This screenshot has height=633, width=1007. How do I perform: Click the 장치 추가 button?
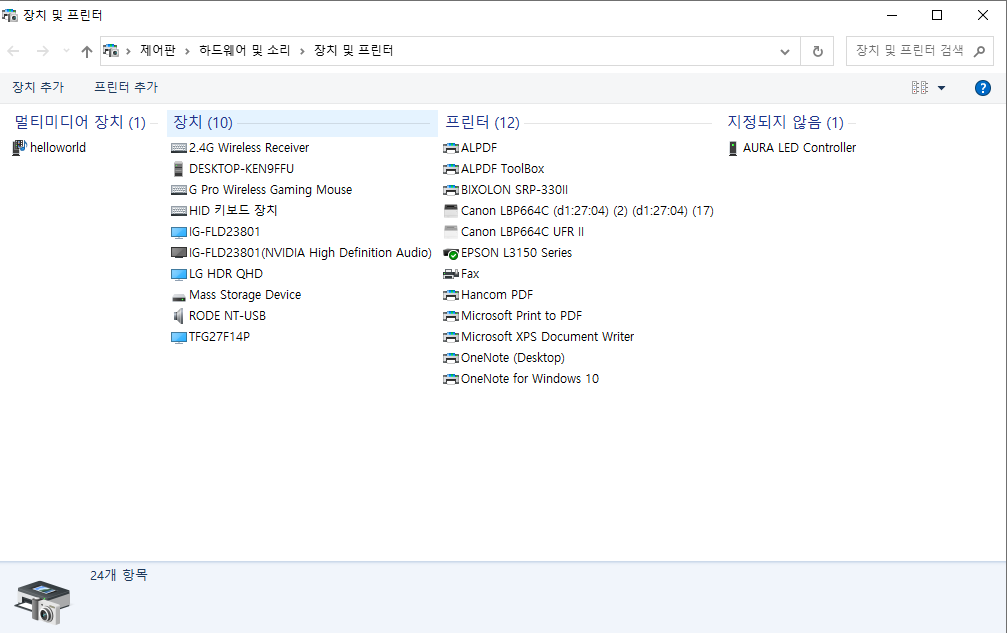click(38, 87)
